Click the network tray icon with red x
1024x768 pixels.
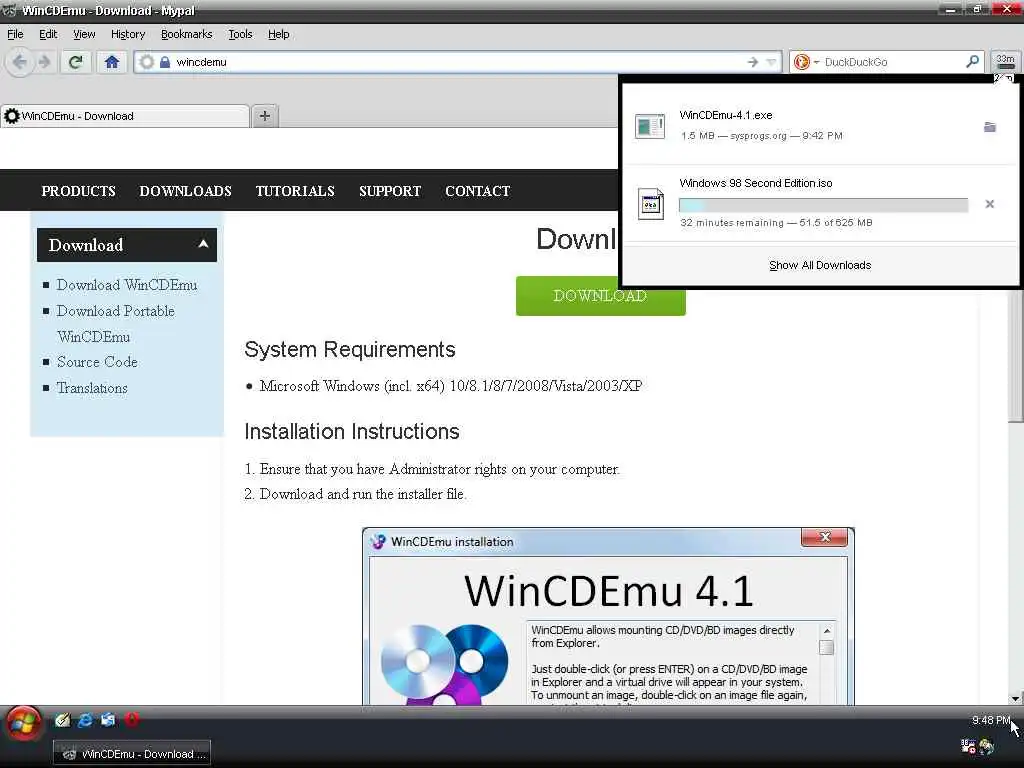(968, 746)
